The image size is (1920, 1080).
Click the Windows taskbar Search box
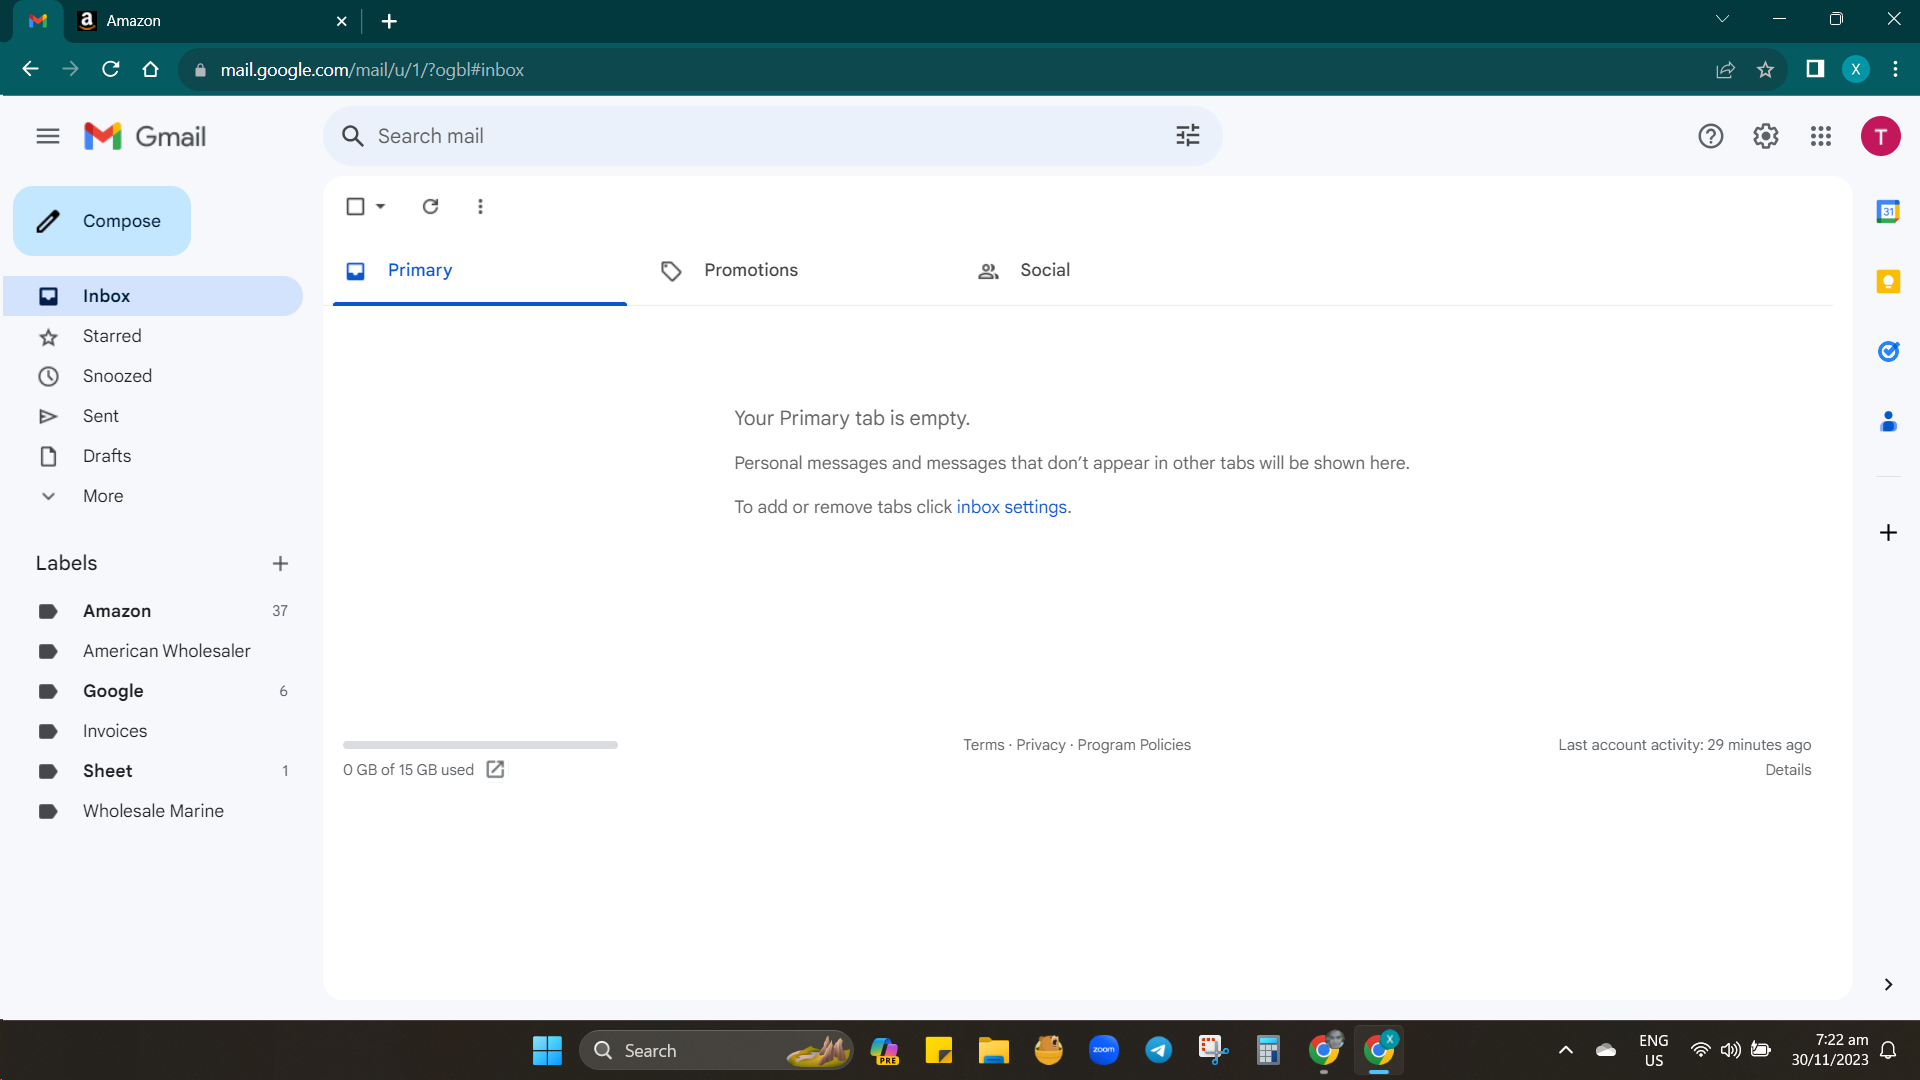point(716,1050)
